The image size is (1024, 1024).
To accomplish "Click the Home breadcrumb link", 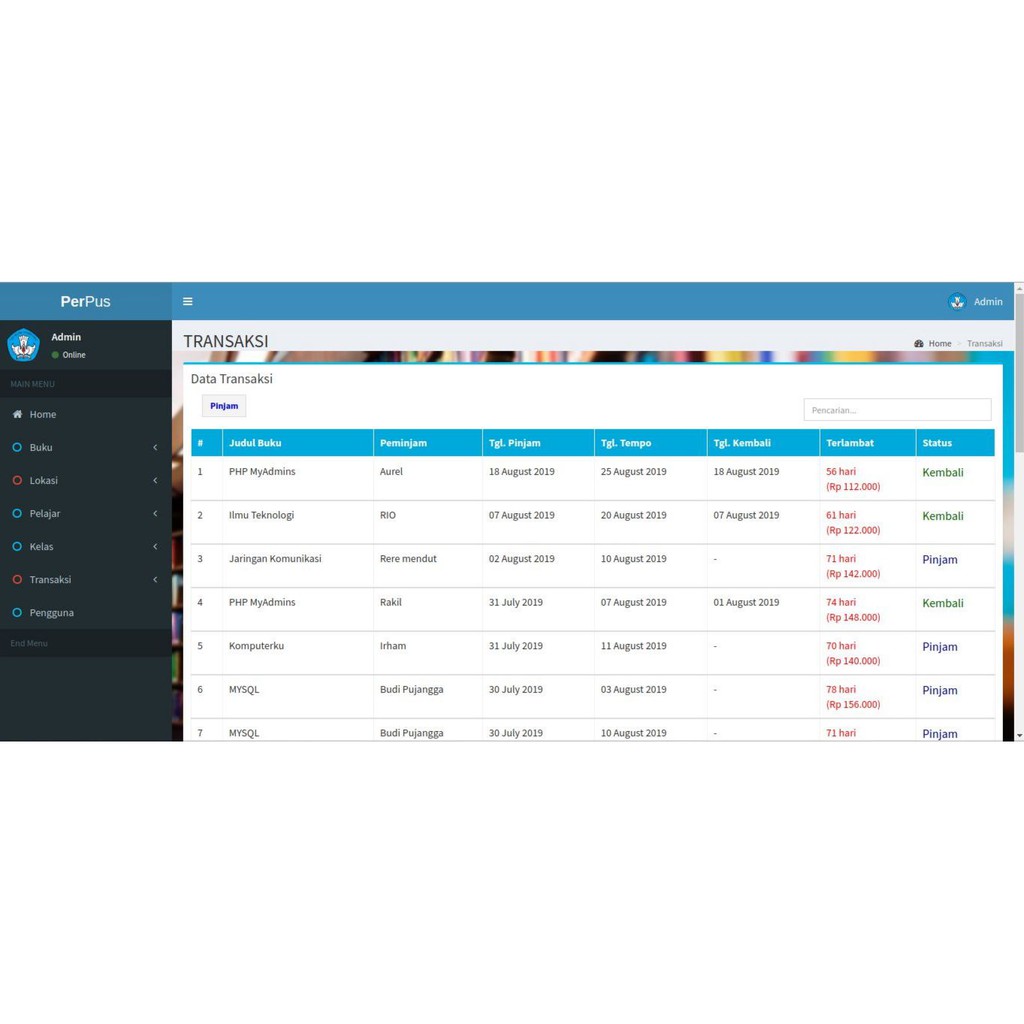I will pyautogui.click(x=940, y=344).
